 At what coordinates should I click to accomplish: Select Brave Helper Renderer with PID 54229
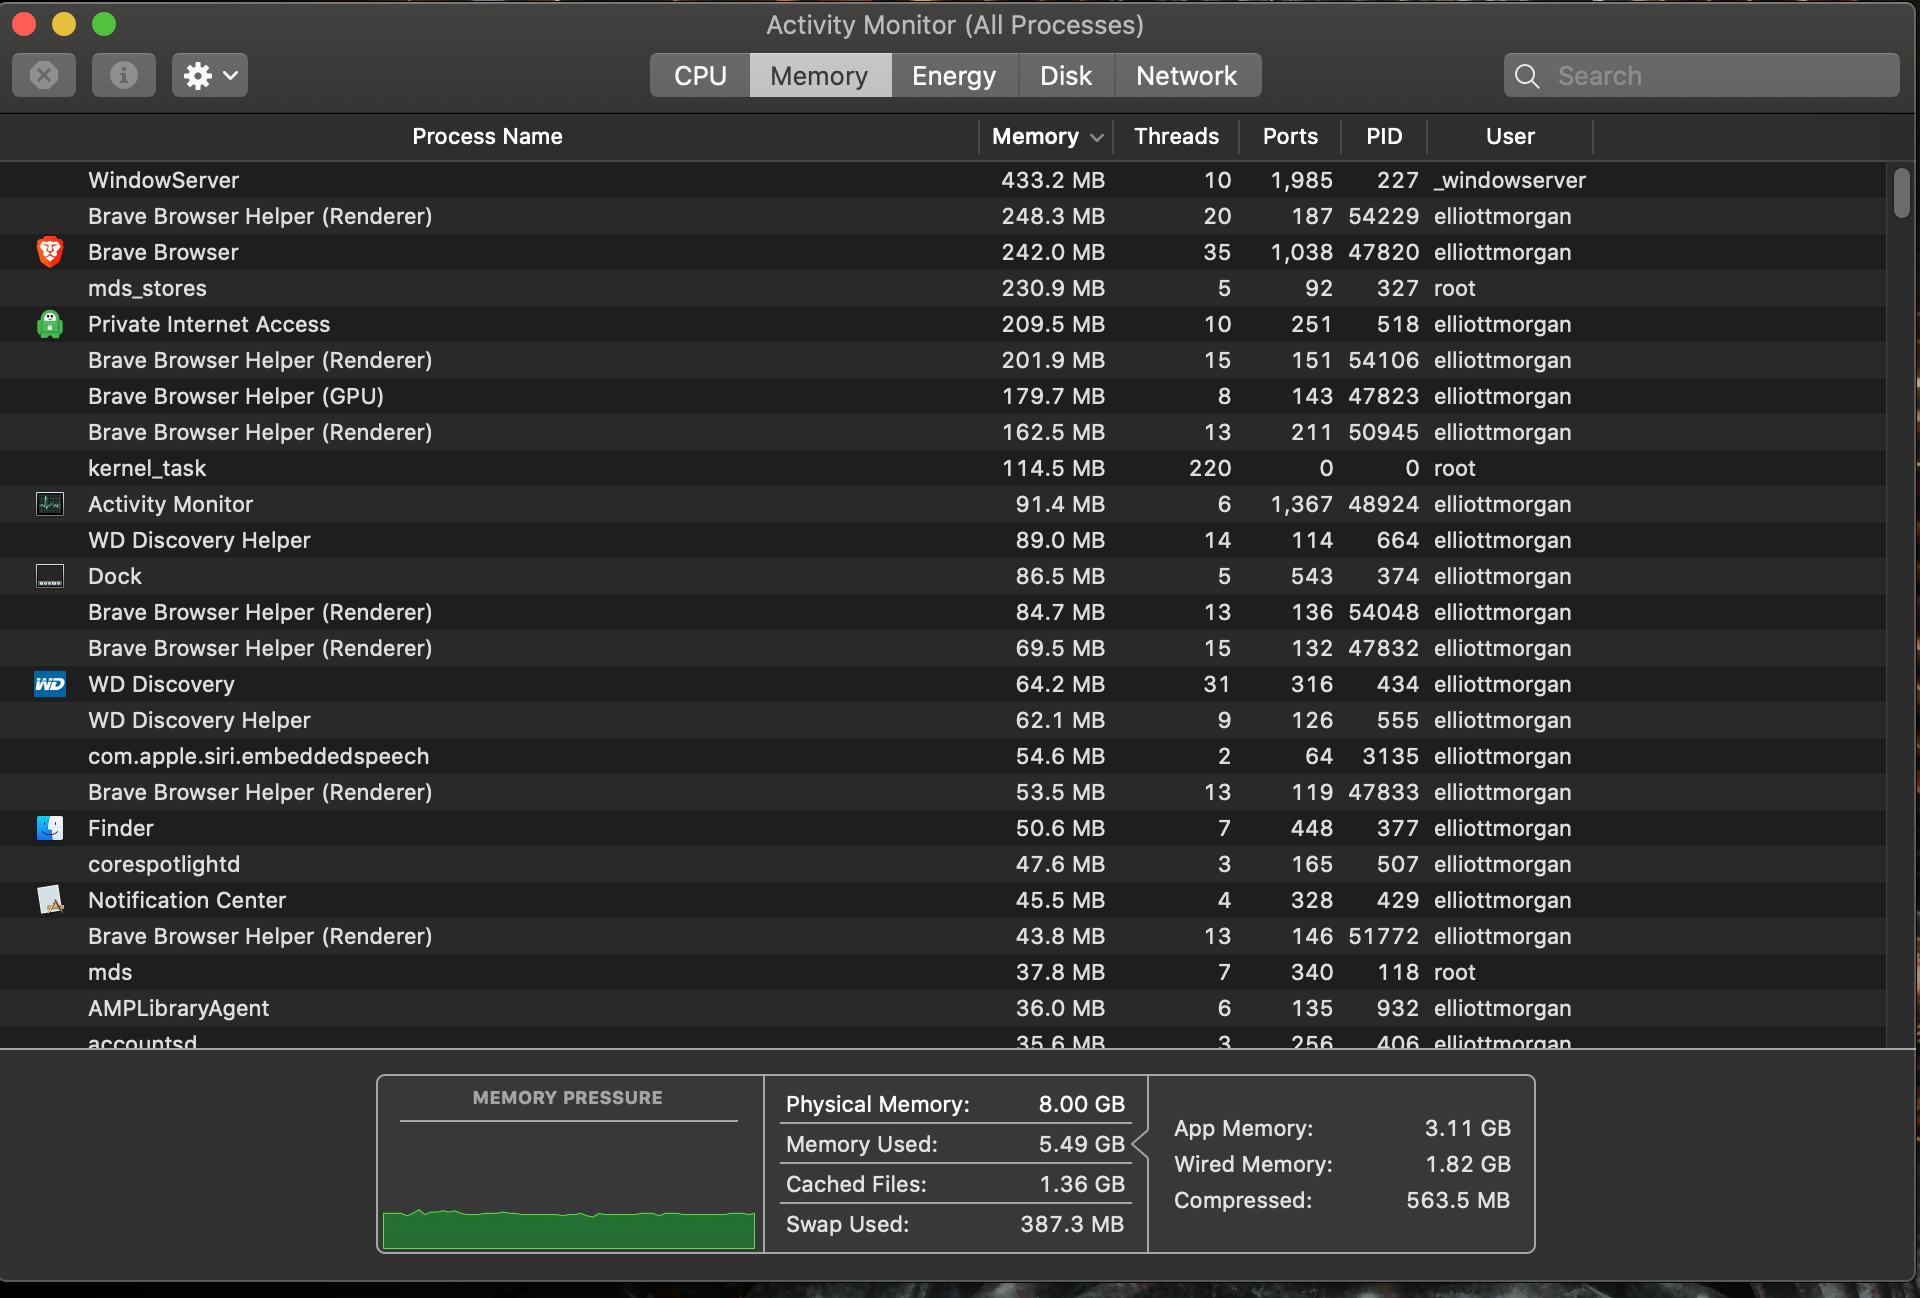point(943,216)
